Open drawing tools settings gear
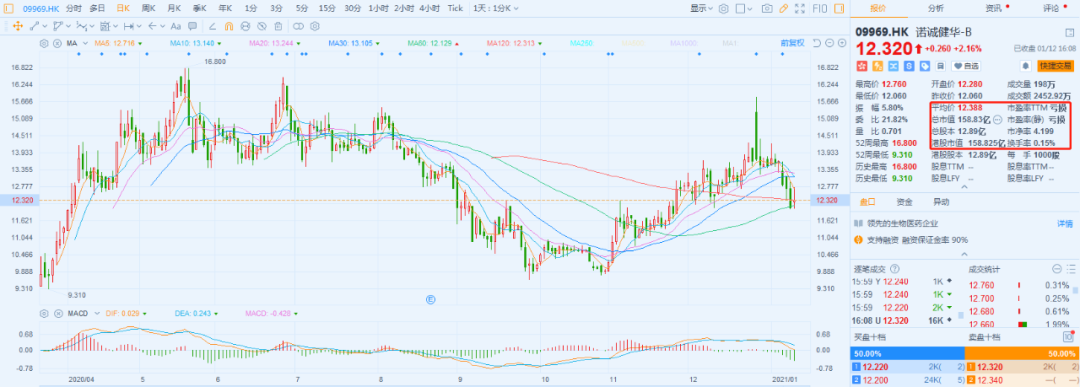This screenshot has height=387, width=1080. point(315,26)
